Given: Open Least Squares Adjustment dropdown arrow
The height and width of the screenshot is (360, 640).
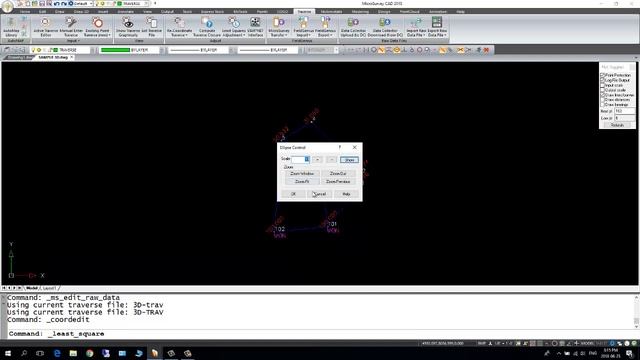Looking at the screenshot, I should pyautogui.click(x=244, y=36).
